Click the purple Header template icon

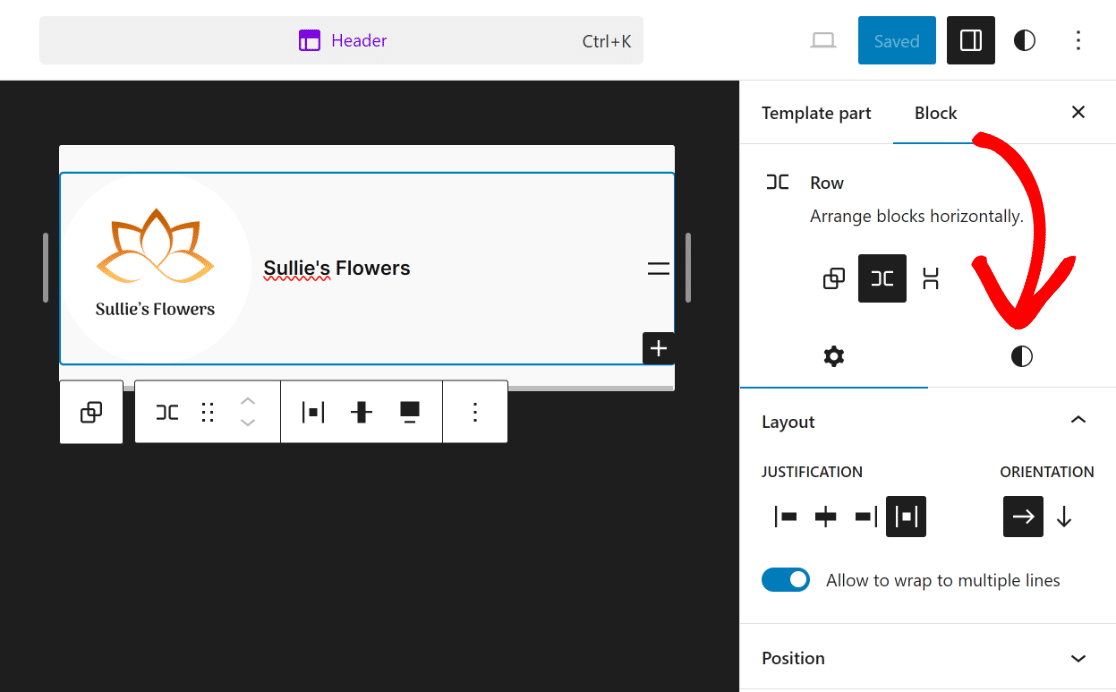pyautogui.click(x=309, y=41)
